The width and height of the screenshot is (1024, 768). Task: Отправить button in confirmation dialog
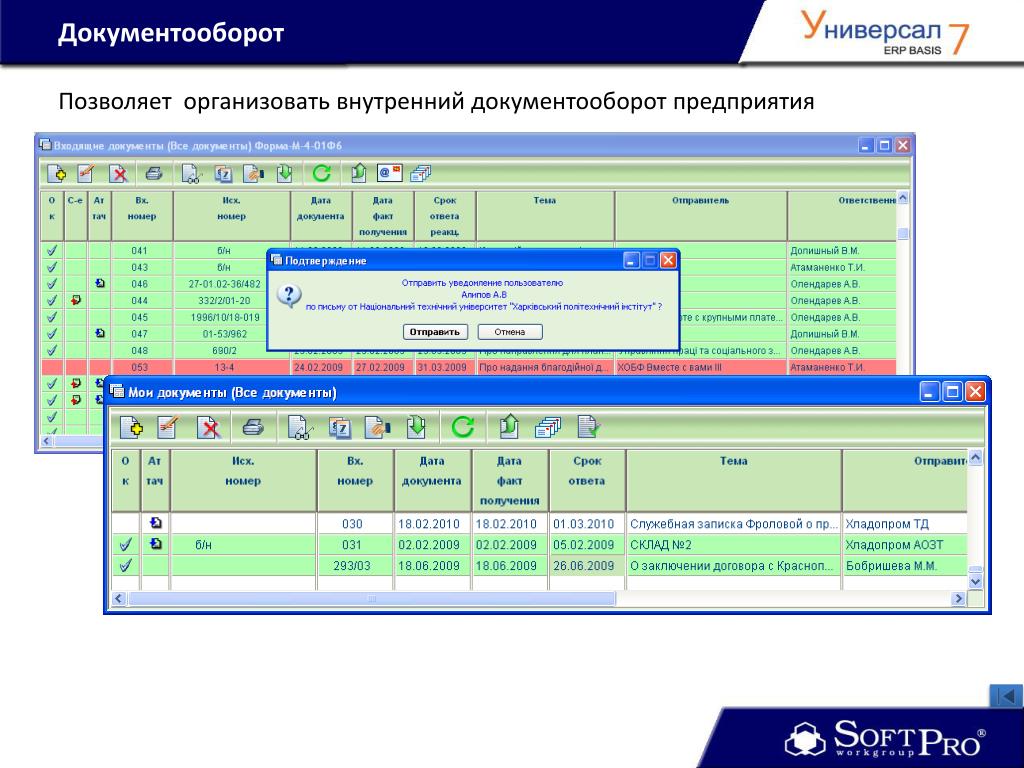pyautogui.click(x=435, y=332)
